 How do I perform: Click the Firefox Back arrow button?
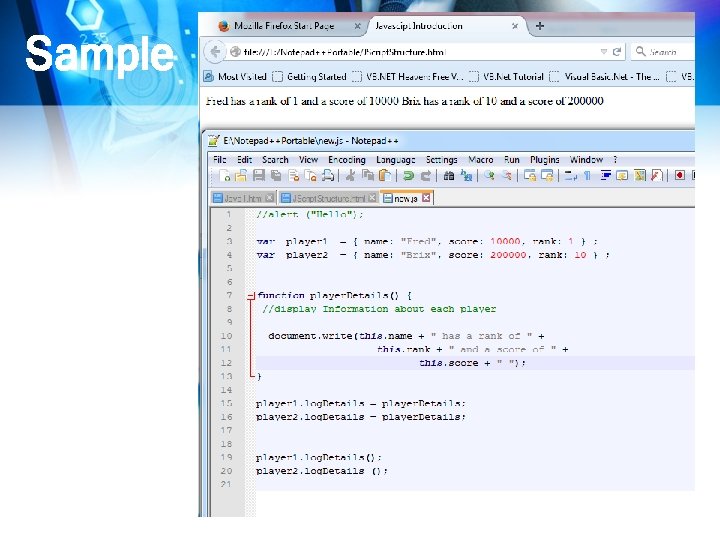[214, 51]
